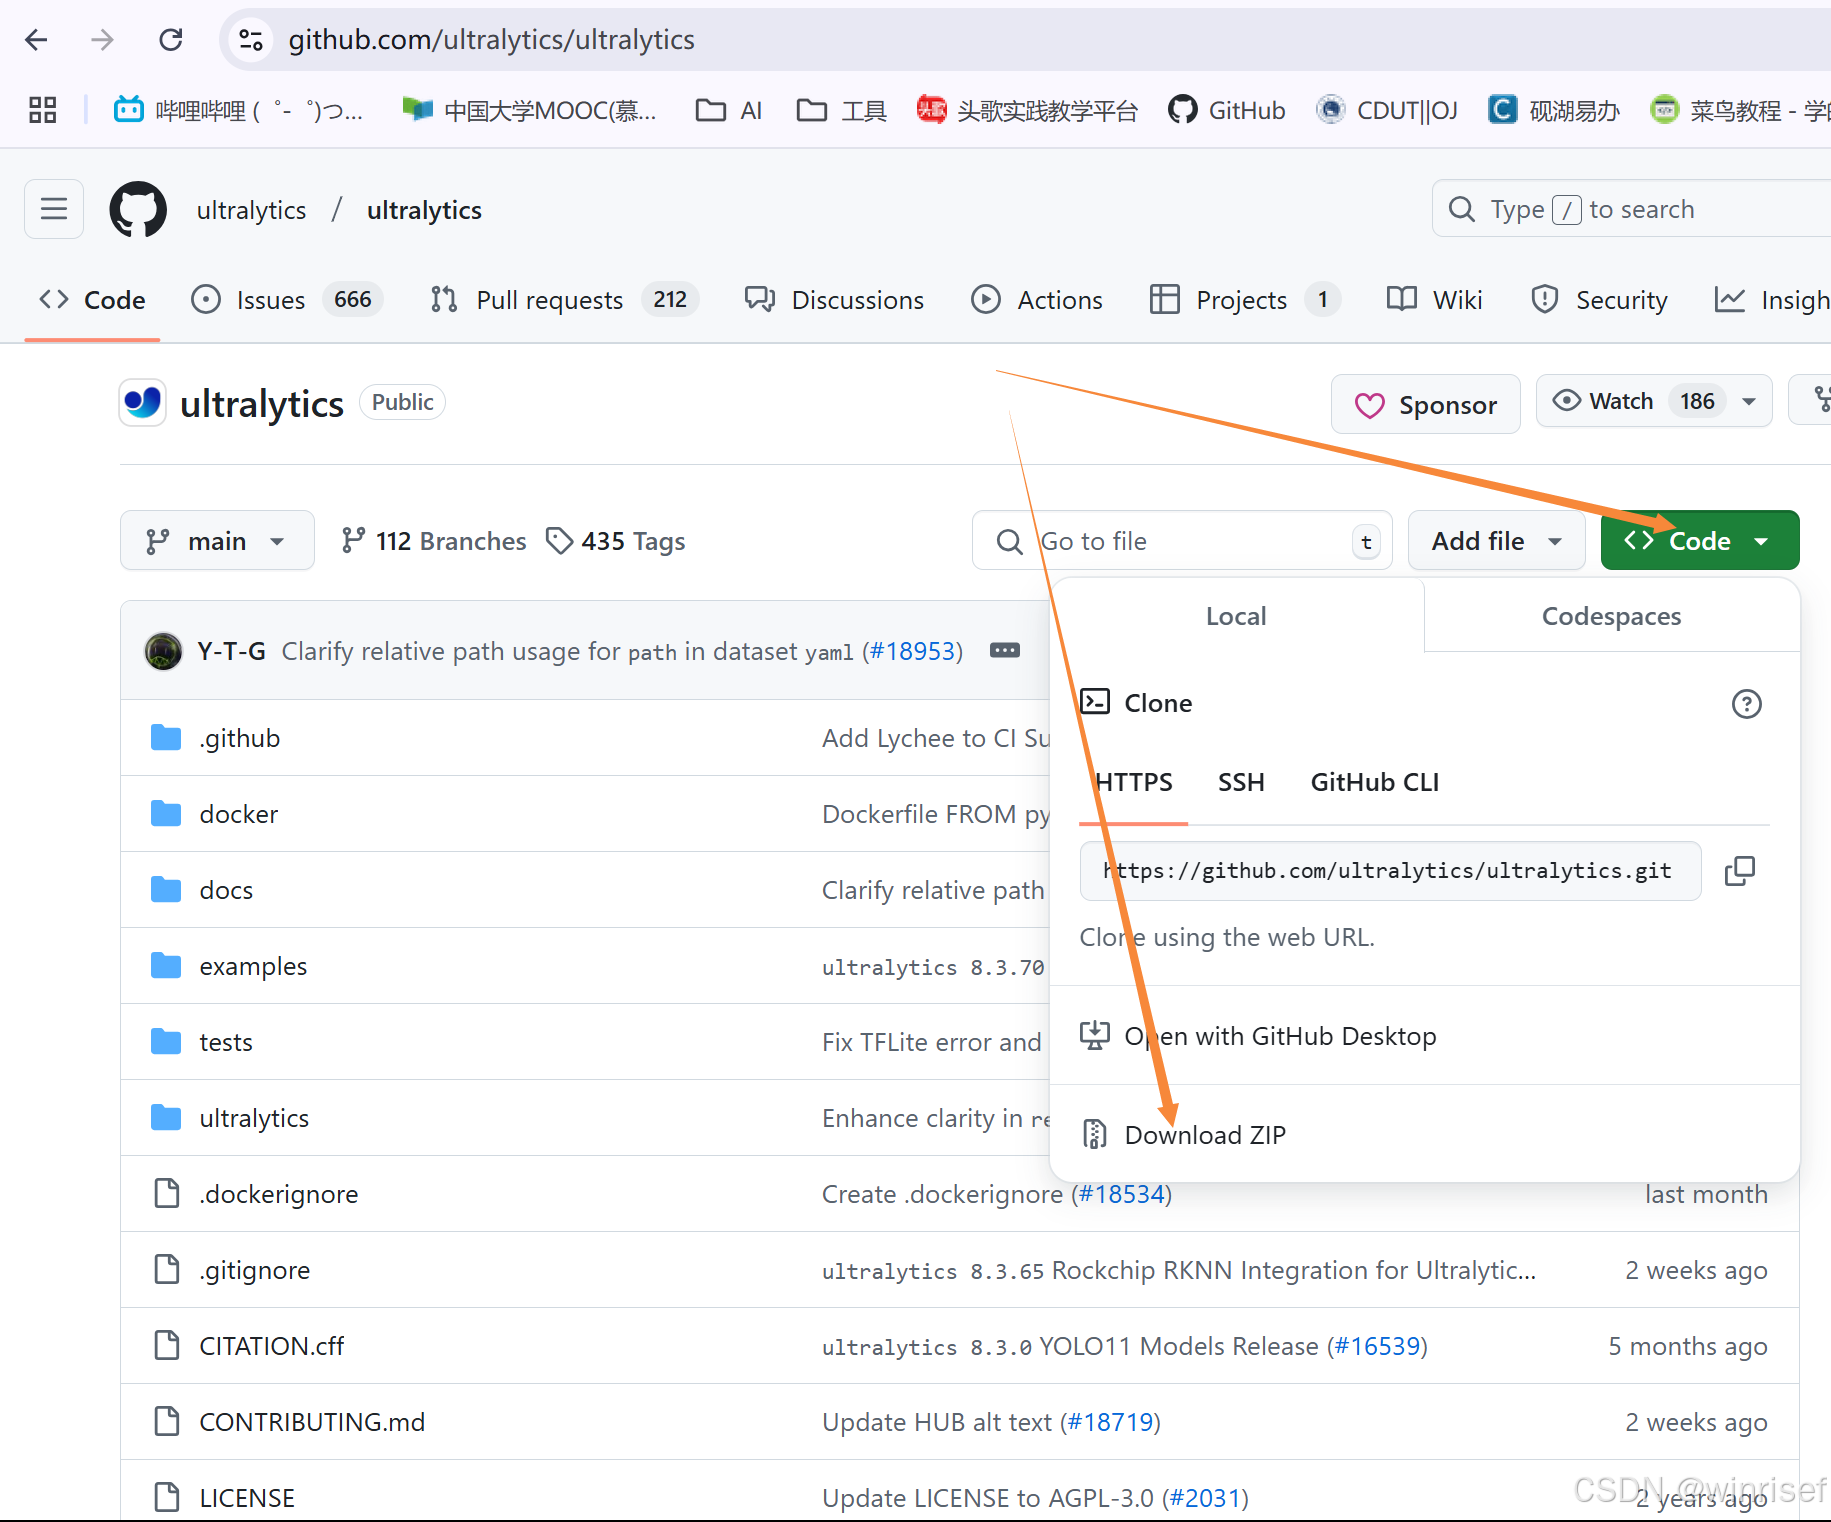1831x1522 pixels.
Task: Open the docs folder
Action: [226, 890]
